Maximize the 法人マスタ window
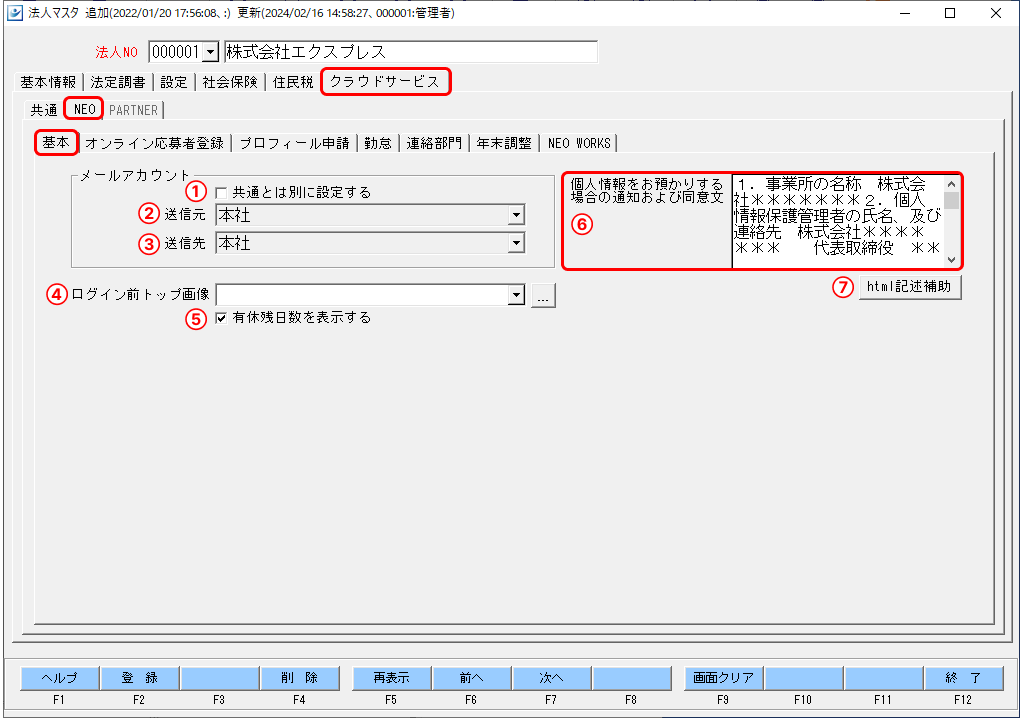 click(950, 13)
